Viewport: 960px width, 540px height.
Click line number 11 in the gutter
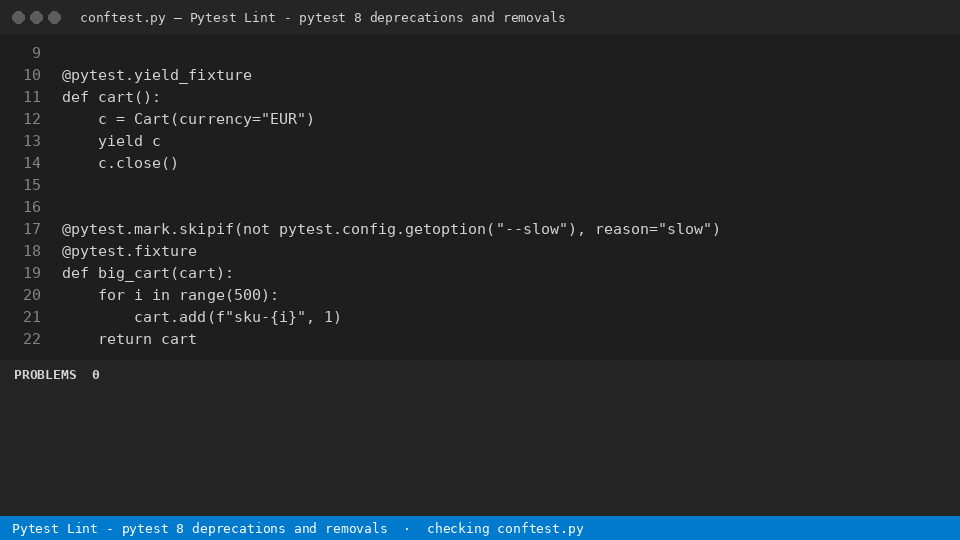[x=32, y=97]
